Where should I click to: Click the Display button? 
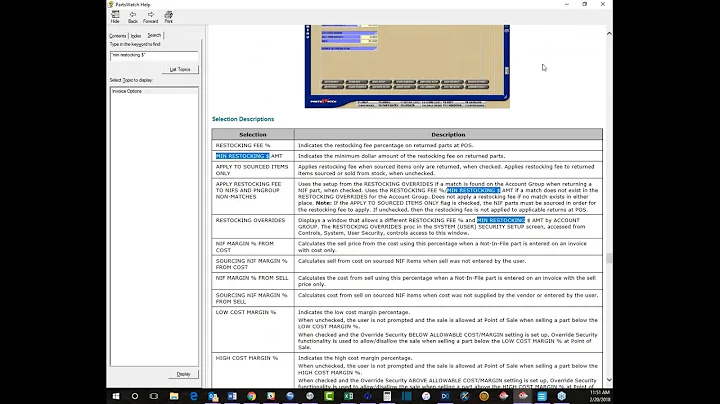click(183, 374)
